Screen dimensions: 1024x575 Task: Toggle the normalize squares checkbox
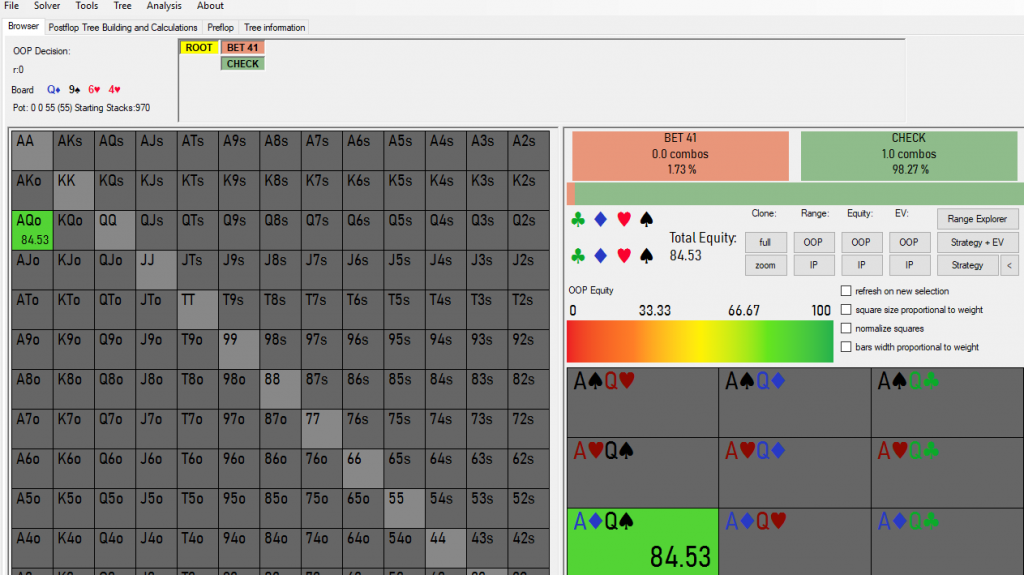[x=846, y=328]
